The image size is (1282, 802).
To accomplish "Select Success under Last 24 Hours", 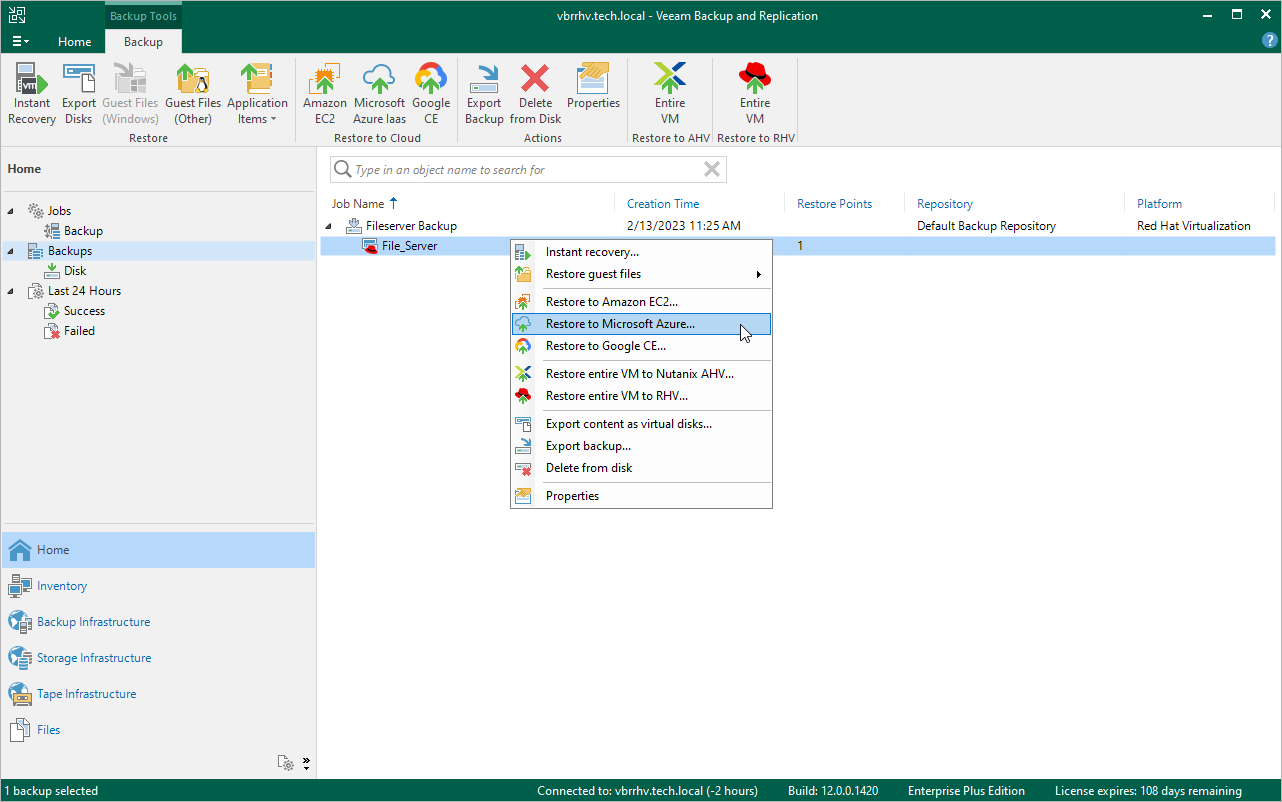I will tap(84, 311).
